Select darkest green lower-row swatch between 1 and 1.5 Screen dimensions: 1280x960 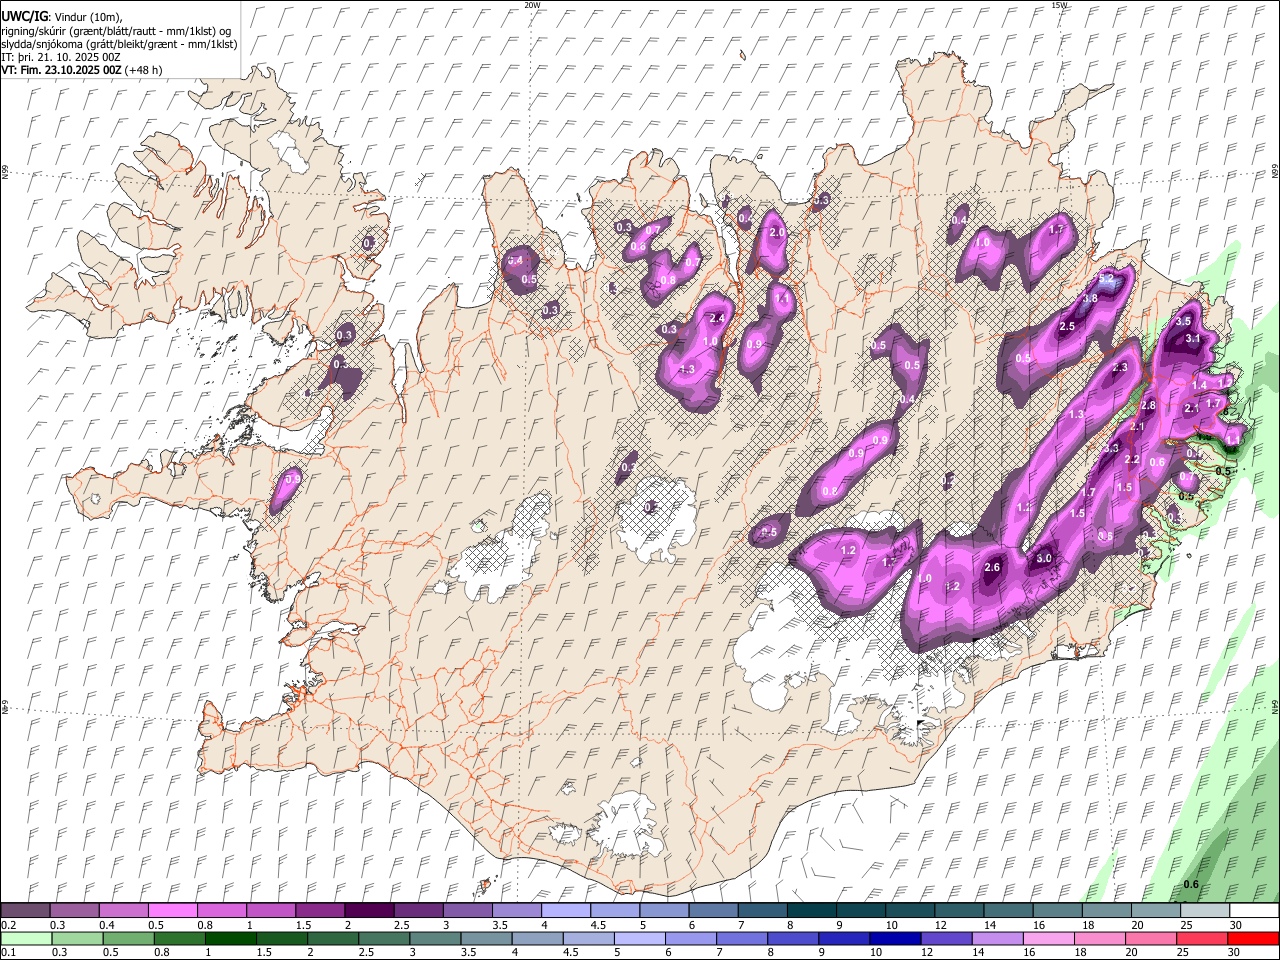coord(231,939)
